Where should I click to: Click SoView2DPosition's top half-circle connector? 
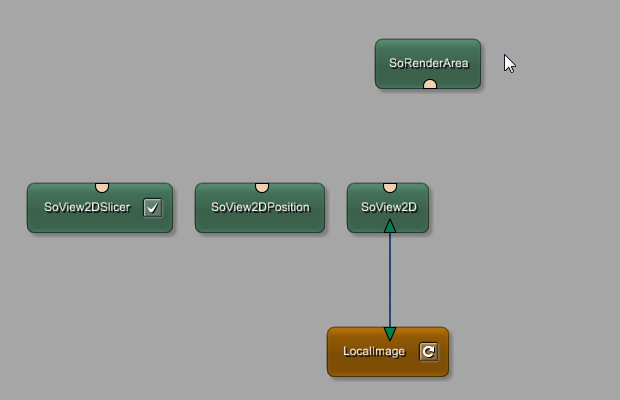pyautogui.click(x=262, y=187)
